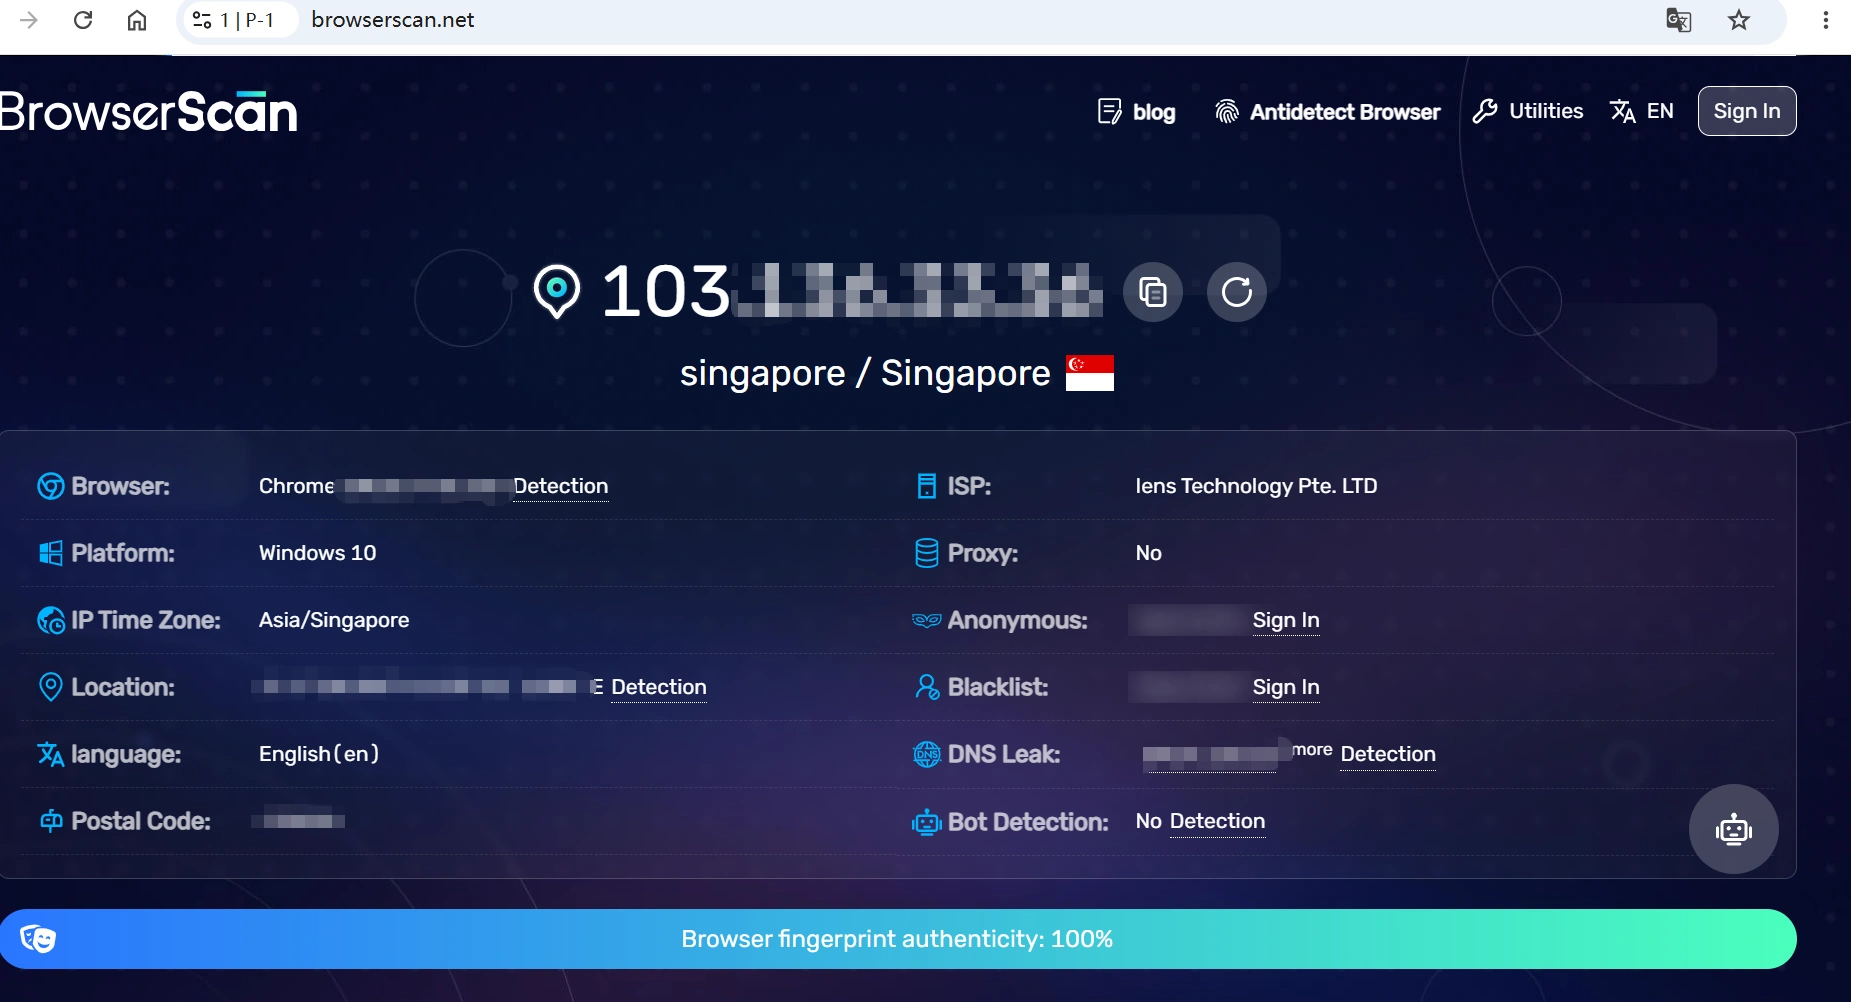Select the Asia/Singapore time zone value

tap(334, 620)
